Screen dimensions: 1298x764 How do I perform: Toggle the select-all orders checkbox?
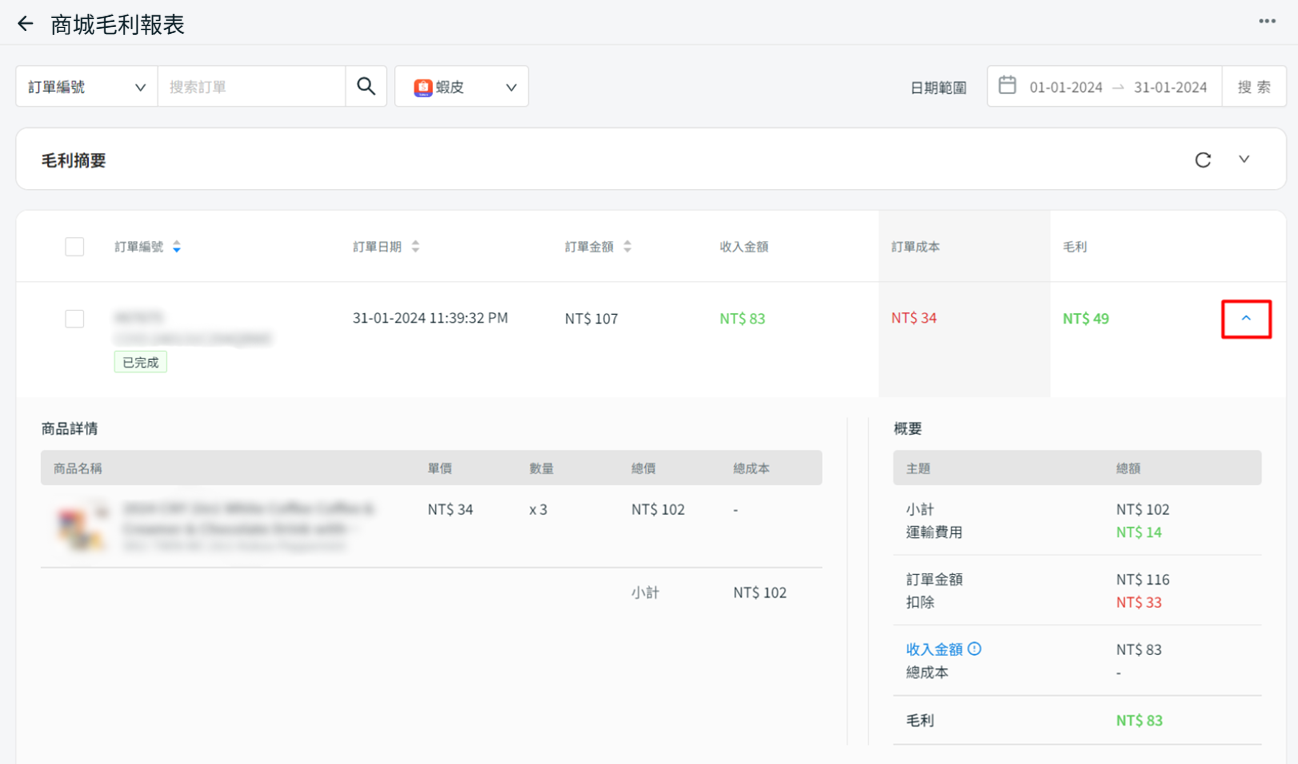(x=75, y=247)
